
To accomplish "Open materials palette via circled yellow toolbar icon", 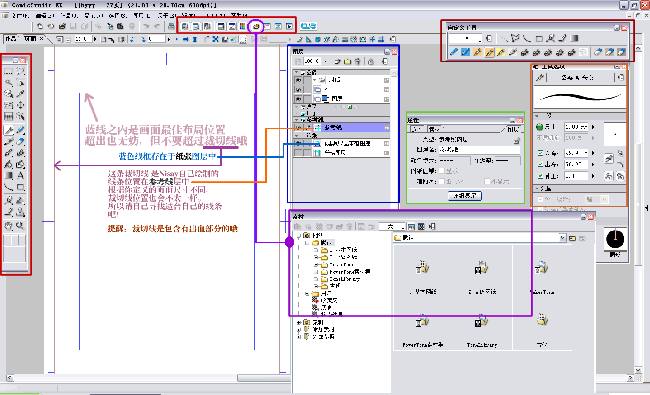I will (x=256, y=26).
